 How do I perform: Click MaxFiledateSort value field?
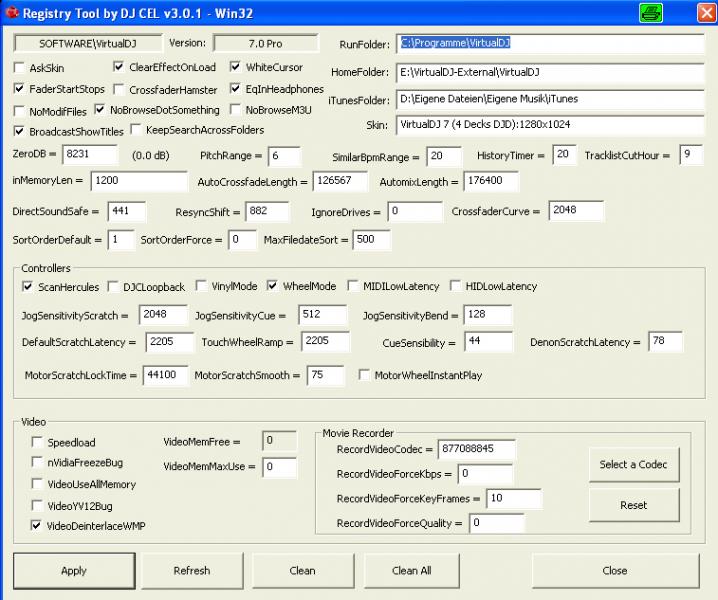coord(371,240)
